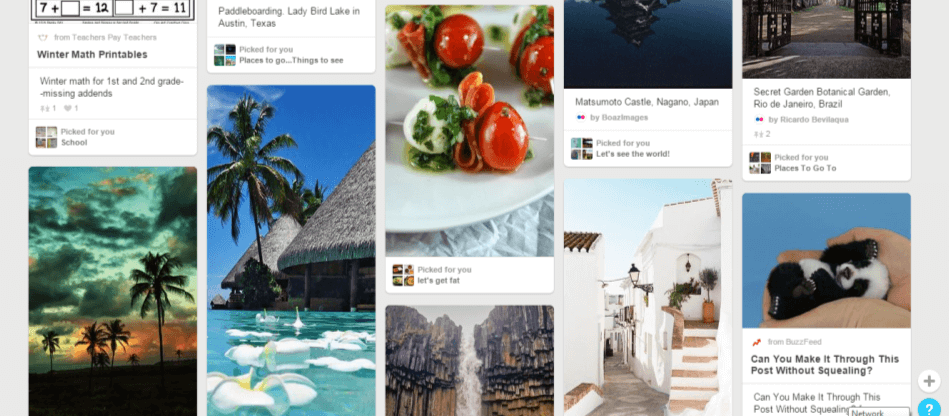The height and width of the screenshot is (416, 949).
Task: Open the Places to go...Things to see board link
Action: pos(291,60)
